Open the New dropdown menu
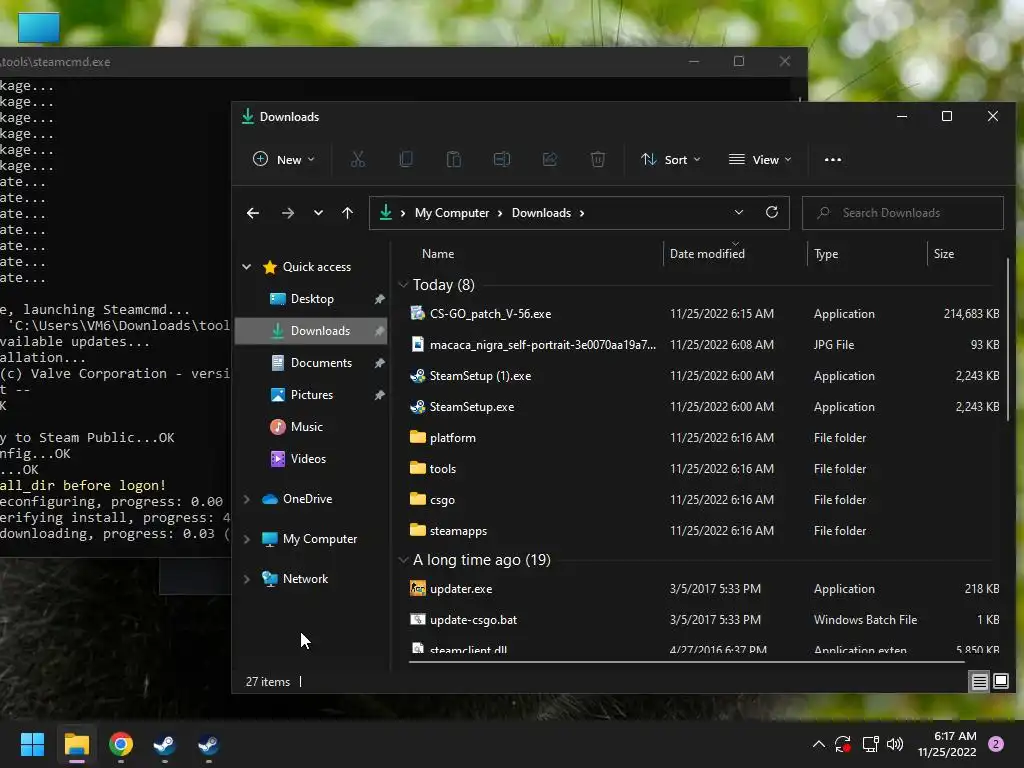The image size is (1024, 768). coord(284,159)
